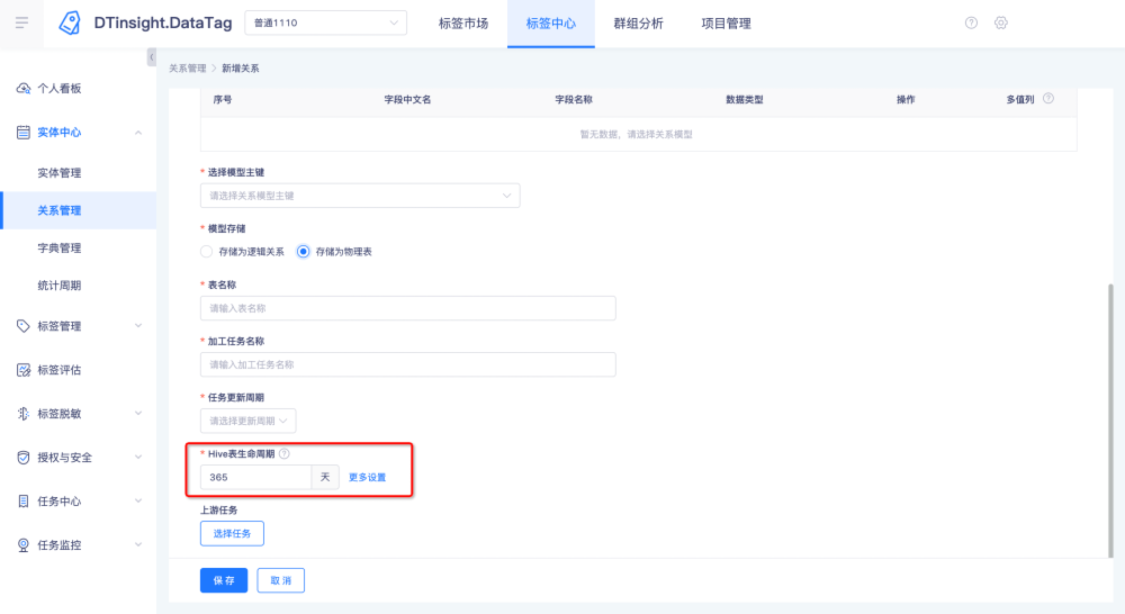Click the 标签脱敏 masking icon
This screenshot has width=1125, height=614.
[23, 414]
